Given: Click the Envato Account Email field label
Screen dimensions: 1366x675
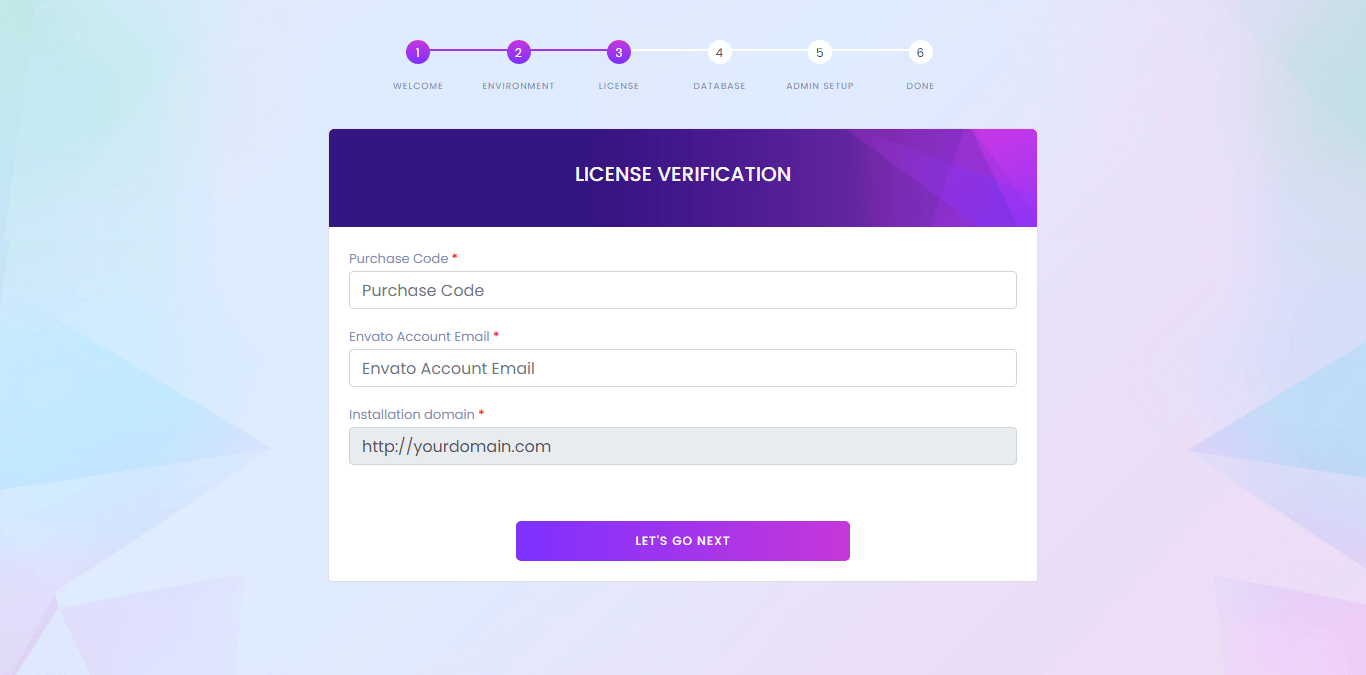Looking at the screenshot, I should (x=419, y=336).
